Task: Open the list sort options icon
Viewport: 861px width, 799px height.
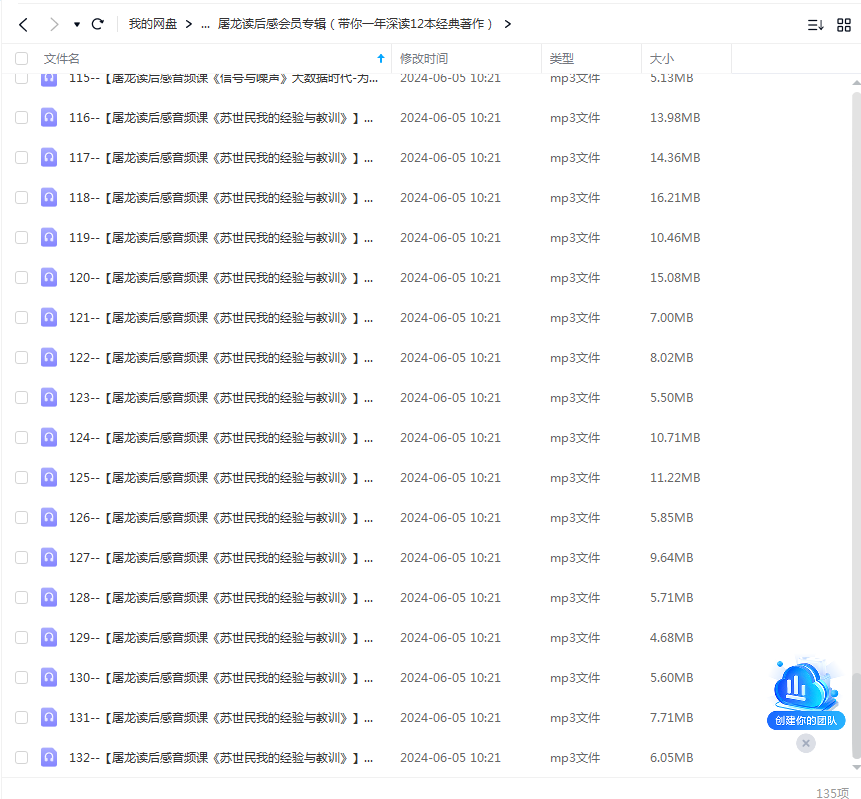Action: (x=815, y=23)
